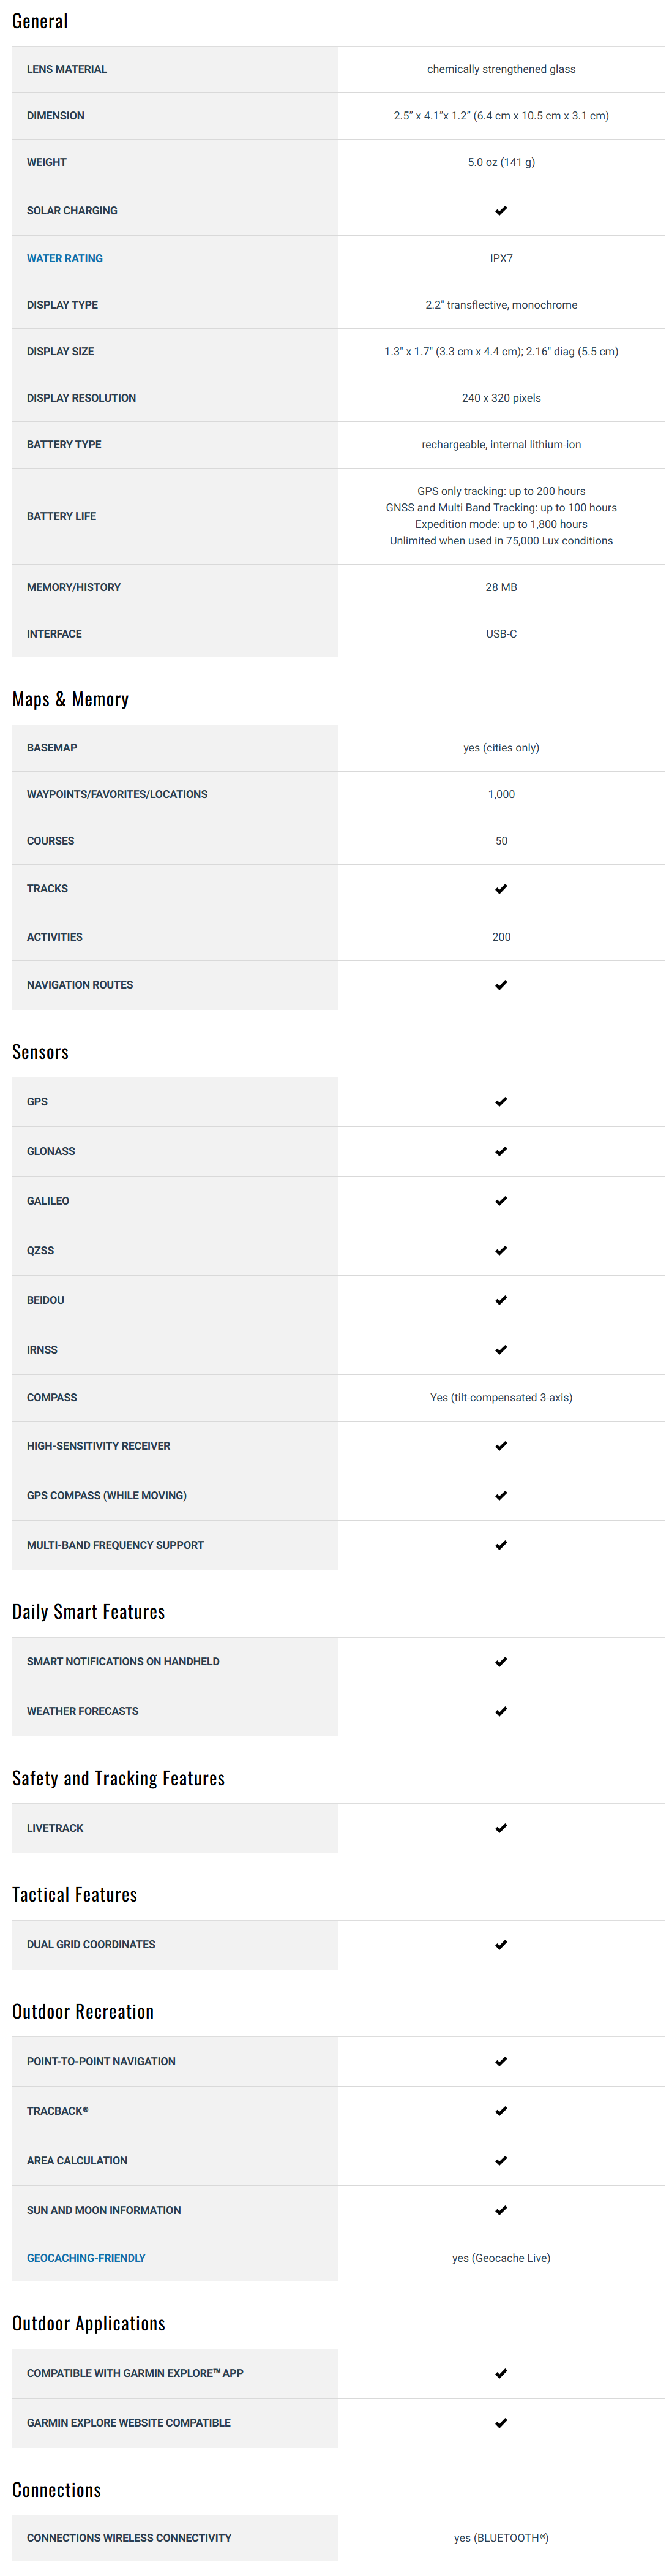
Task: Click the Multi-Band Frequency Support checkmark
Action: click(501, 1545)
